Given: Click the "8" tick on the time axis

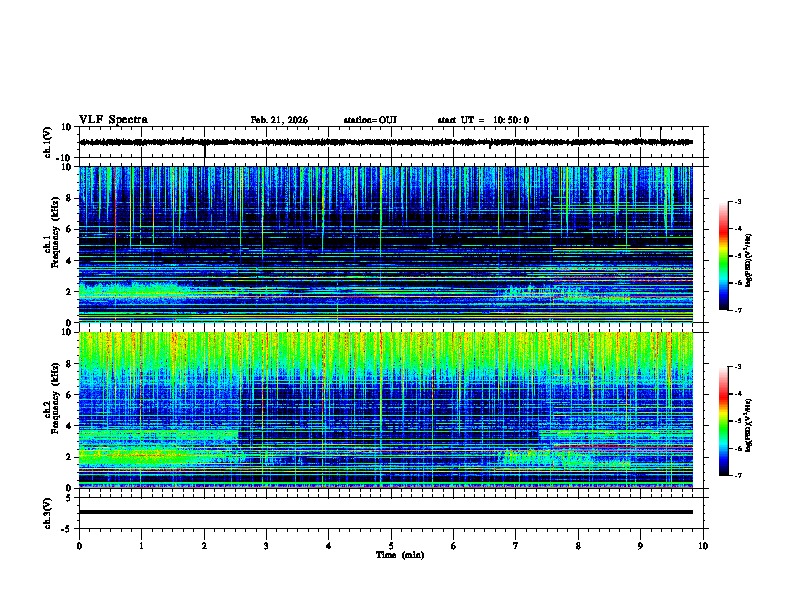Looking at the screenshot, I should coord(578,546).
